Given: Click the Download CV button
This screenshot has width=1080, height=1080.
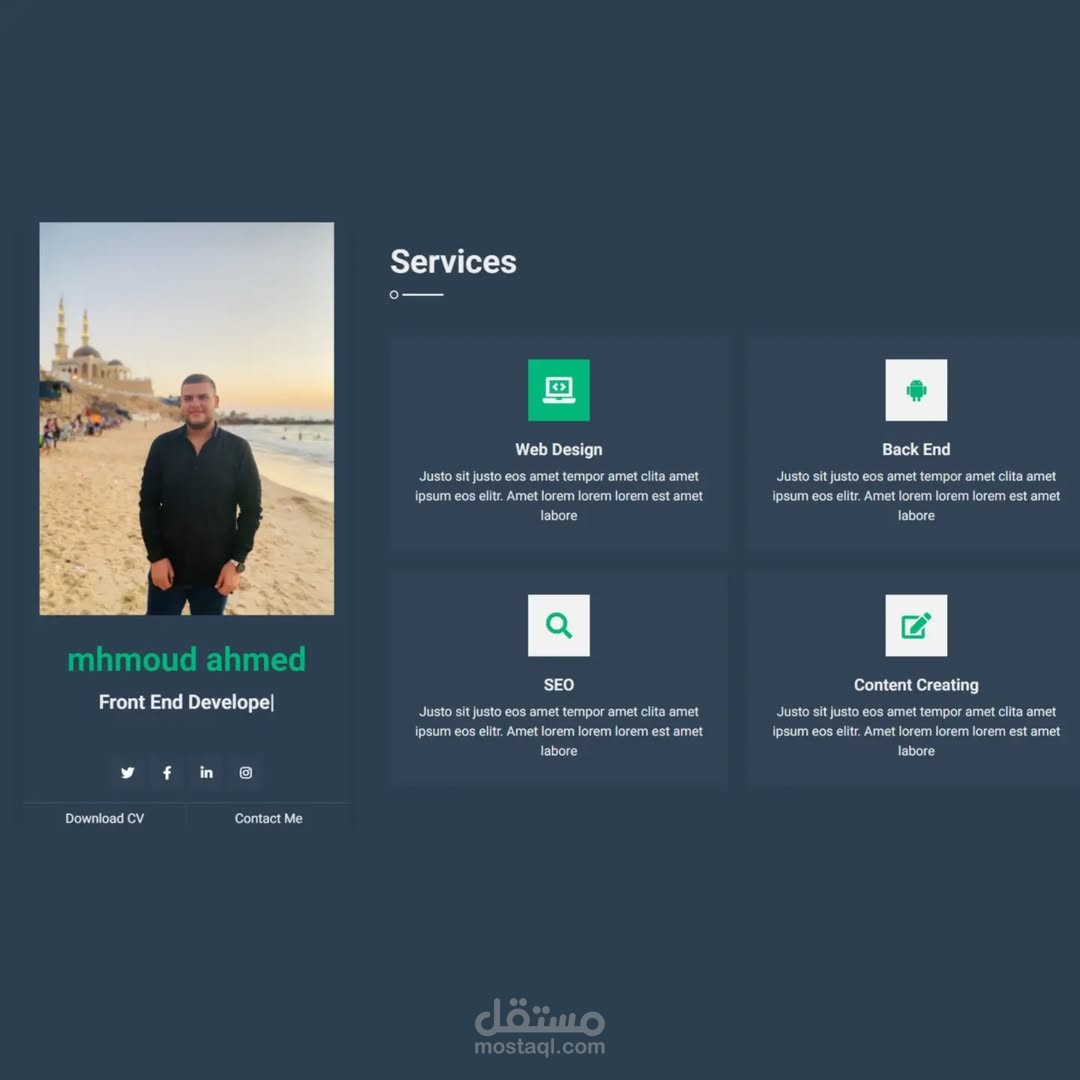Looking at the screenshot, I should click(105, 818).
